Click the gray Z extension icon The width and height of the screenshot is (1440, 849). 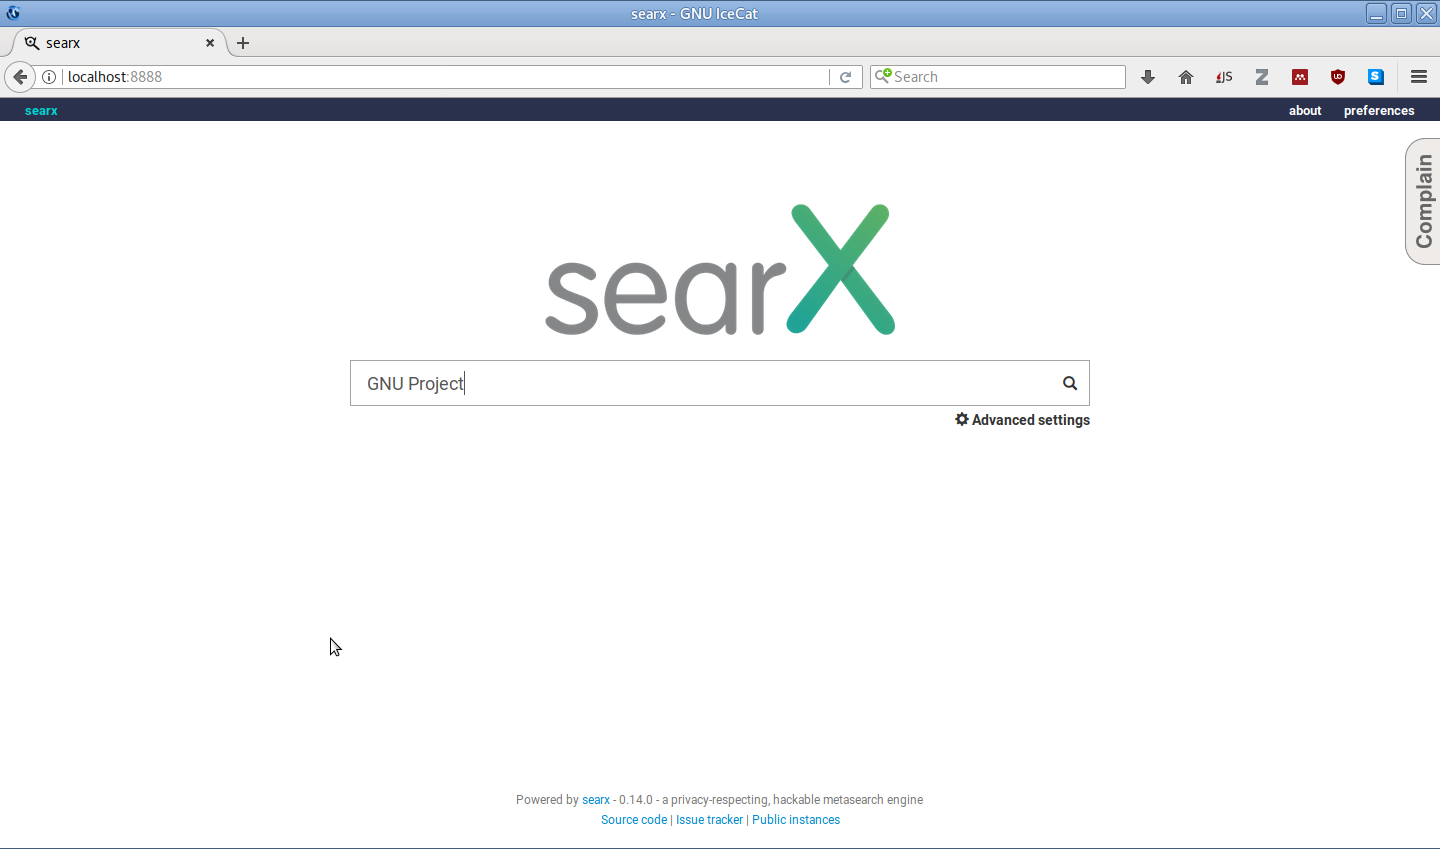[x=1262, y=77]
